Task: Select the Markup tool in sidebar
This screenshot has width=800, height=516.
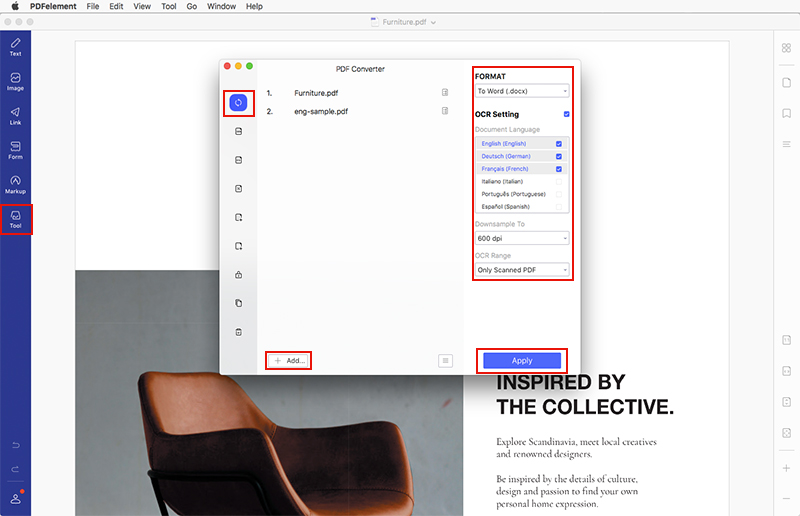Action: [15, 184]
